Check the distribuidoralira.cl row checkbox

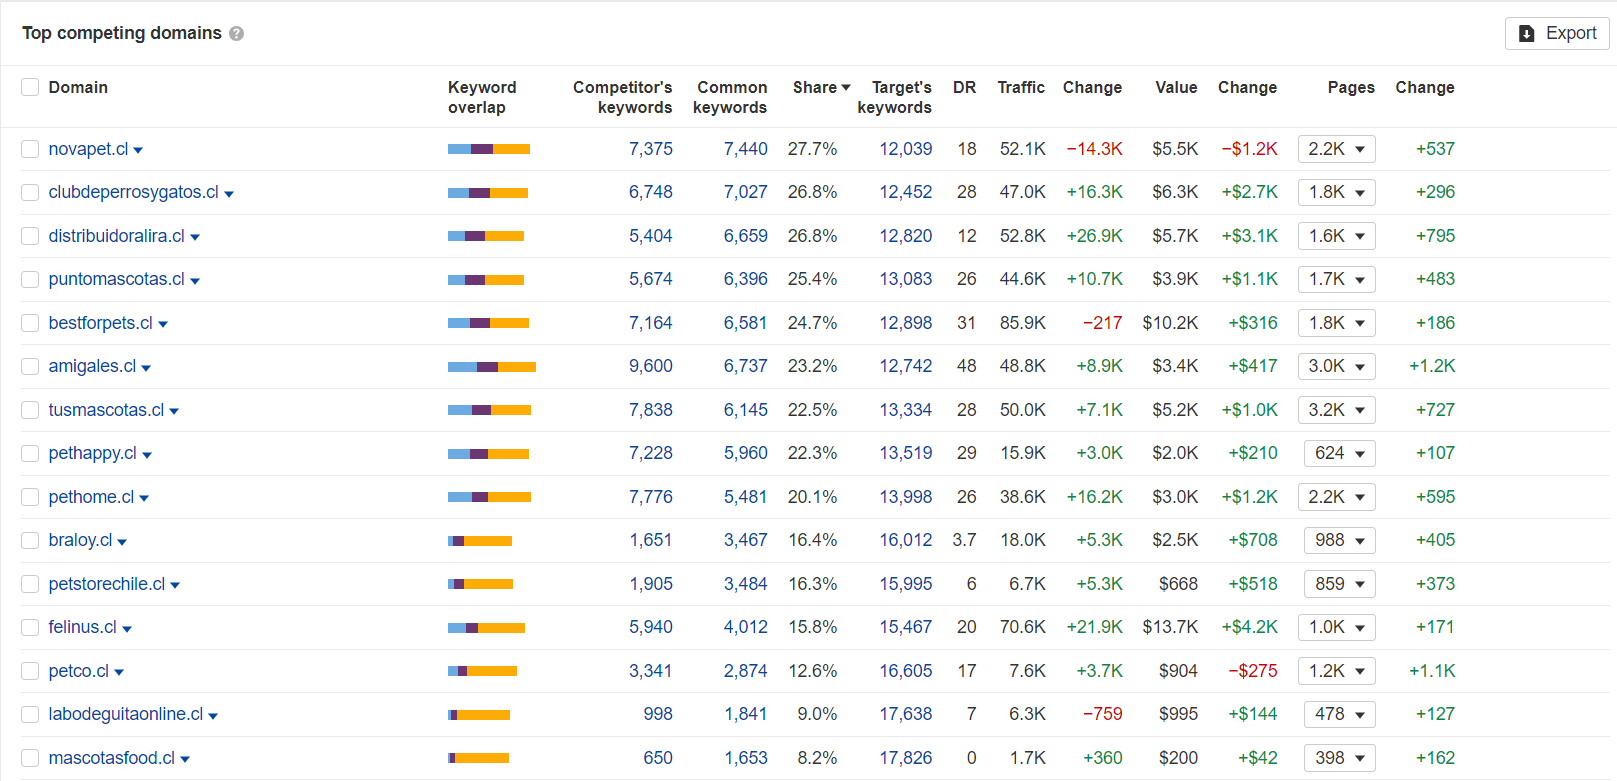(x=30, y=236)
